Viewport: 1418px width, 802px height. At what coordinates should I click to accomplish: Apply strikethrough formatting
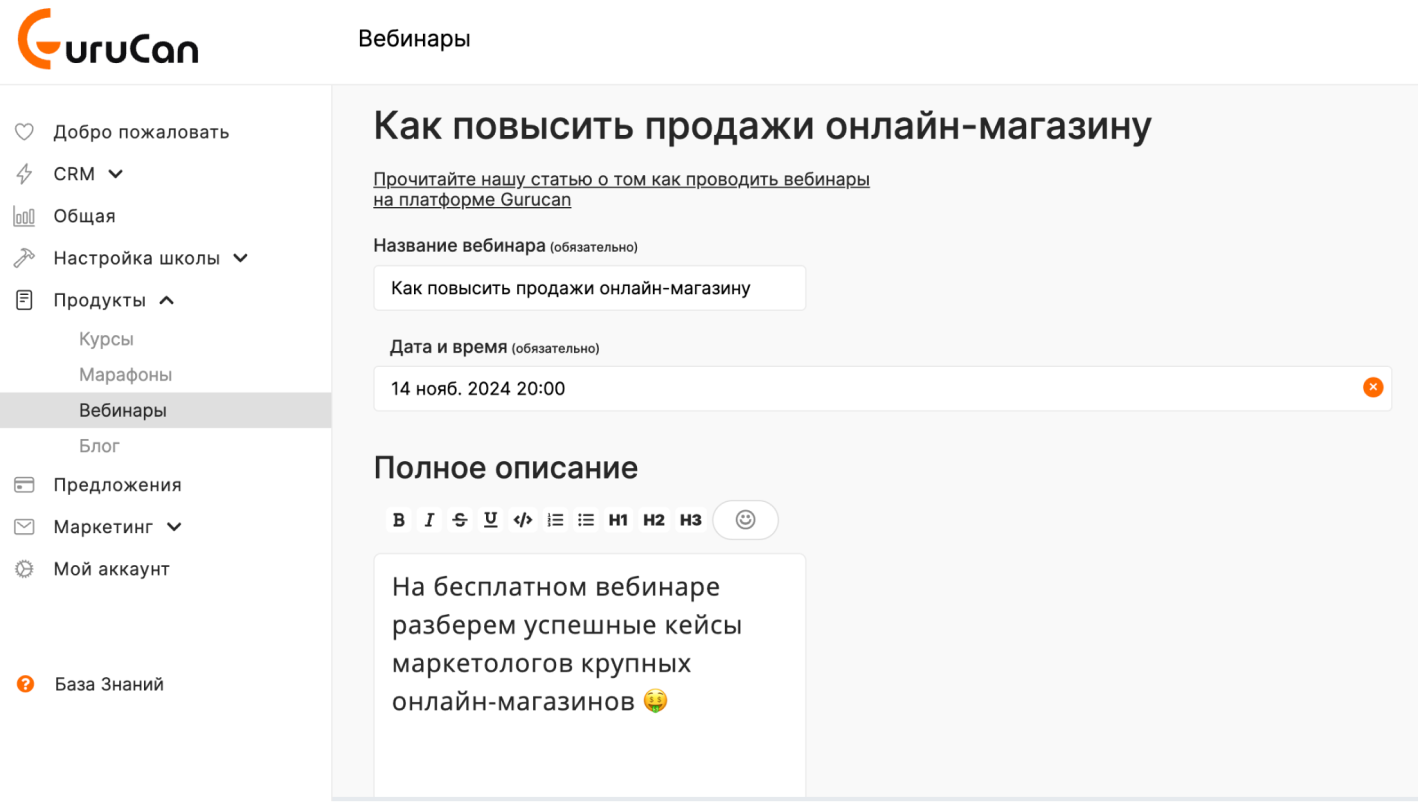(460, 520)
